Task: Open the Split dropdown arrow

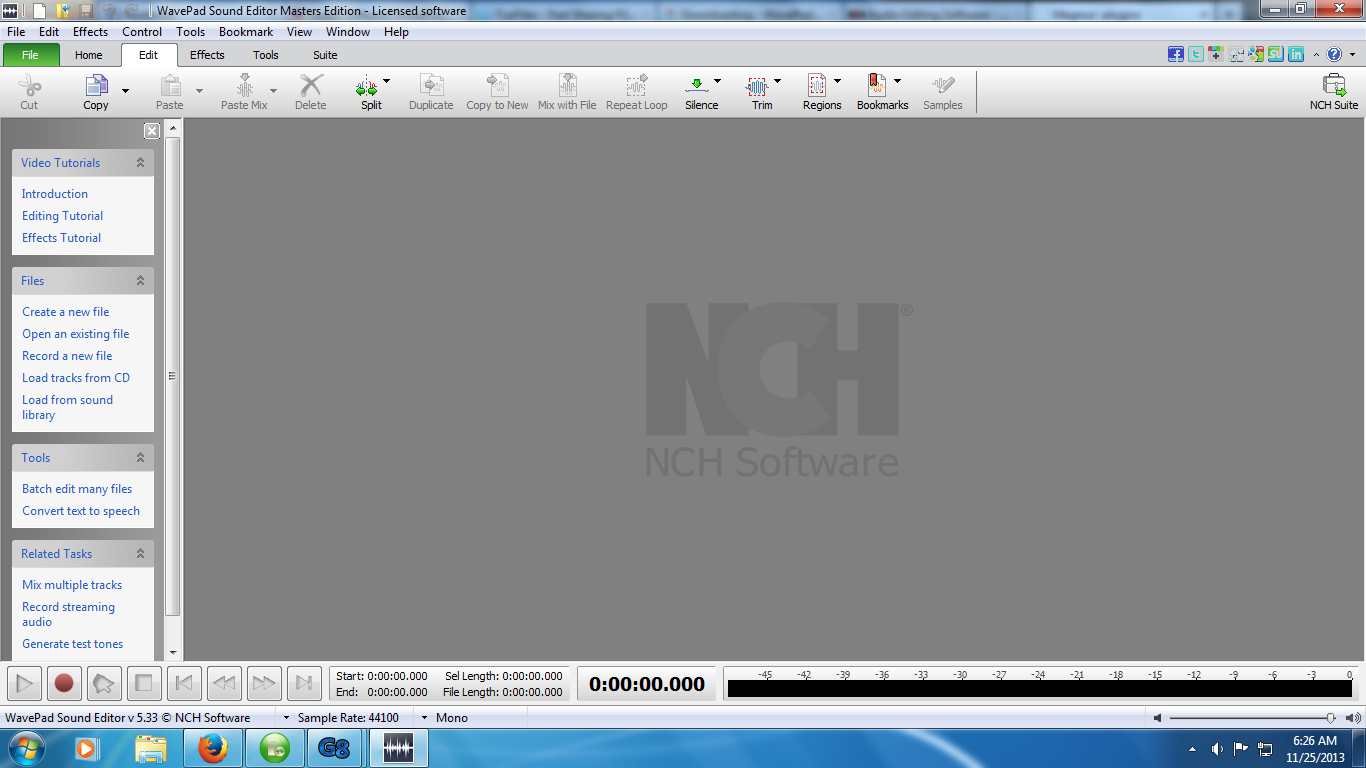Action: coord(387,81)
